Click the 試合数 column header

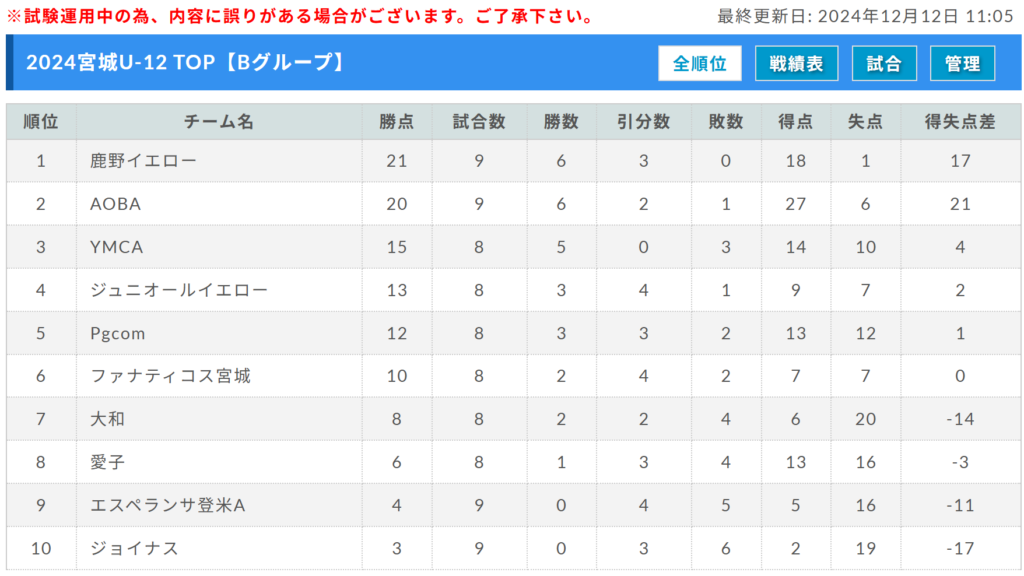[x=479, y=122]
